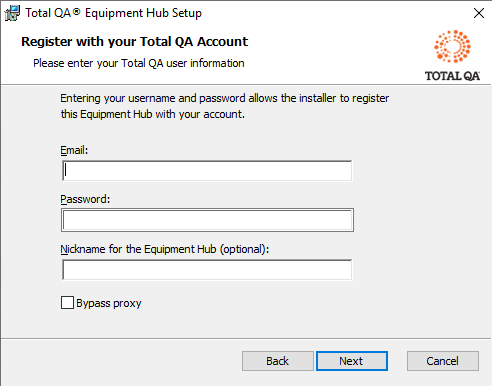Click the "Password:" field label
Image resolution: width=492 pixels, height=386 pixels.
coord(85,199)
